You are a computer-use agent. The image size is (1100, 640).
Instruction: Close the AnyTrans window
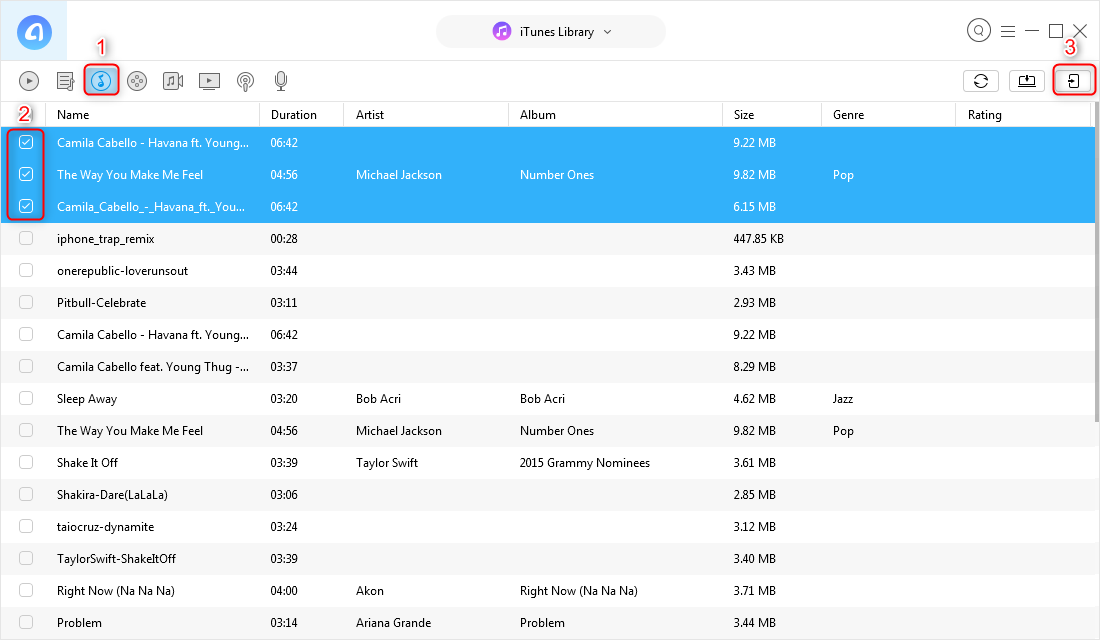click(x=1080, y=31)
